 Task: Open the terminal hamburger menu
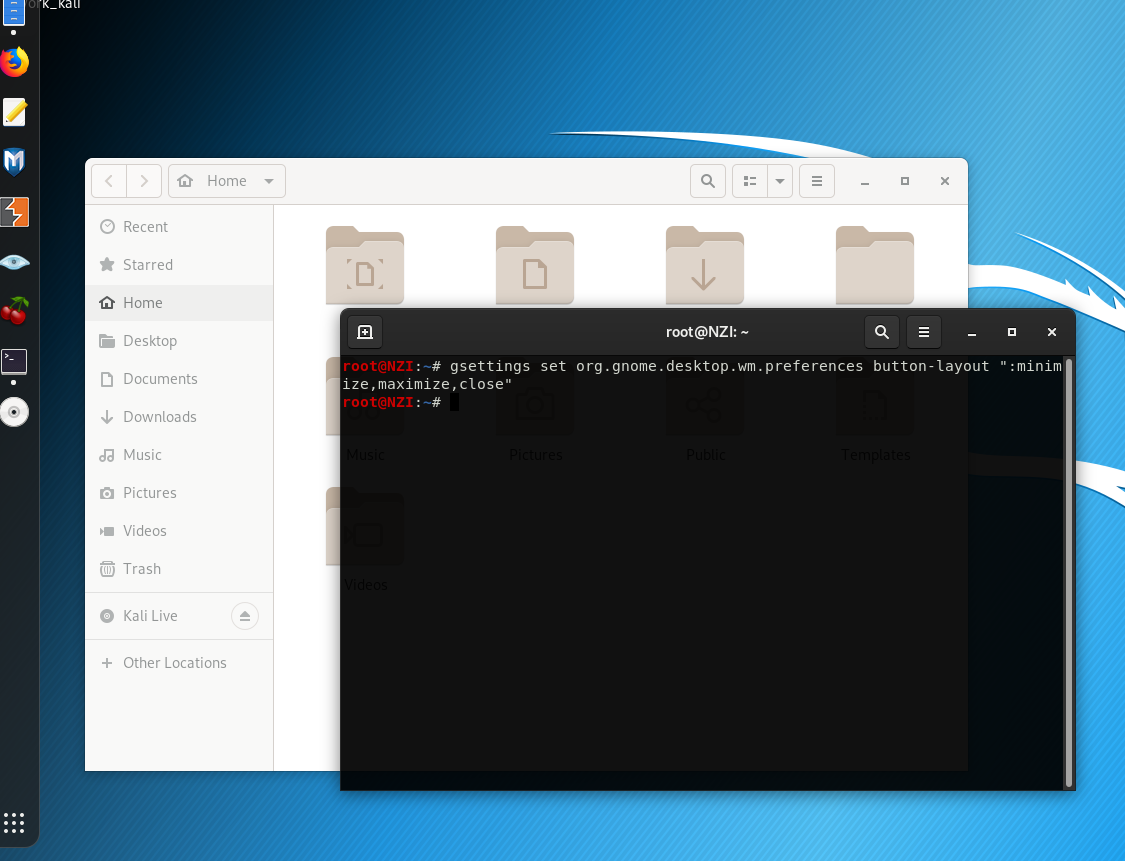pos(924,332)
